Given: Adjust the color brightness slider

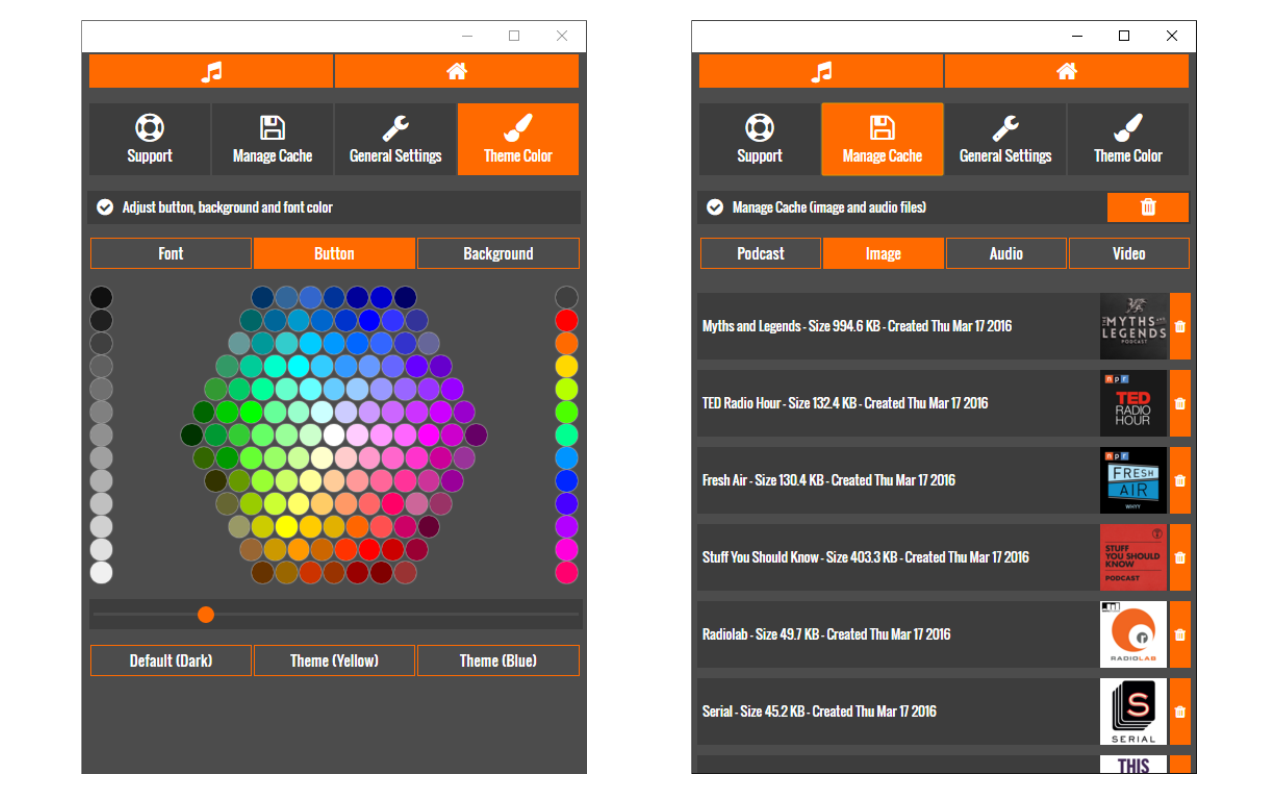Looking at the screenshot, I should coord(206,614).
